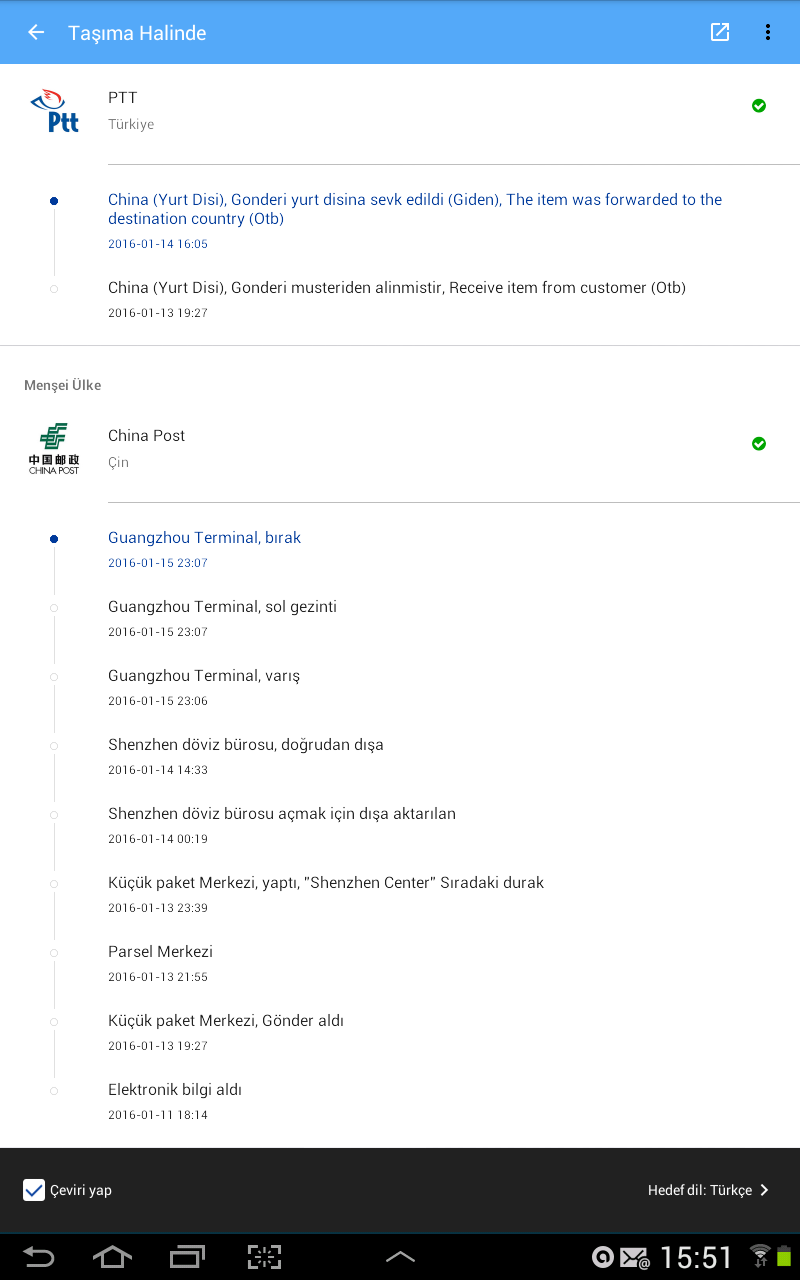Click the green checkmark next to China Post

tap(759, 443)
